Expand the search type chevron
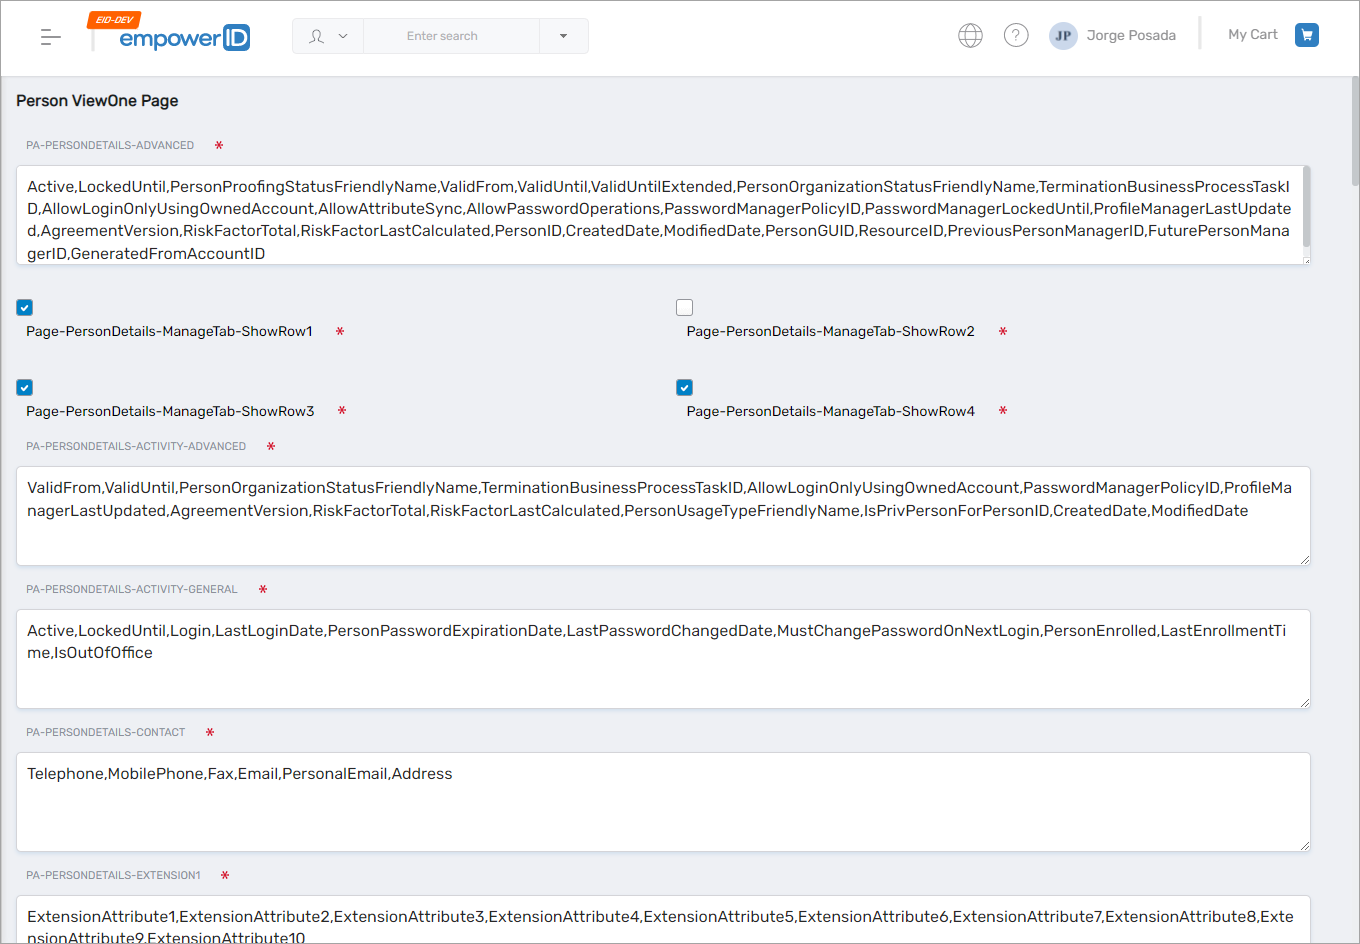Viewport: 1360px width, 944px height. 343,36
